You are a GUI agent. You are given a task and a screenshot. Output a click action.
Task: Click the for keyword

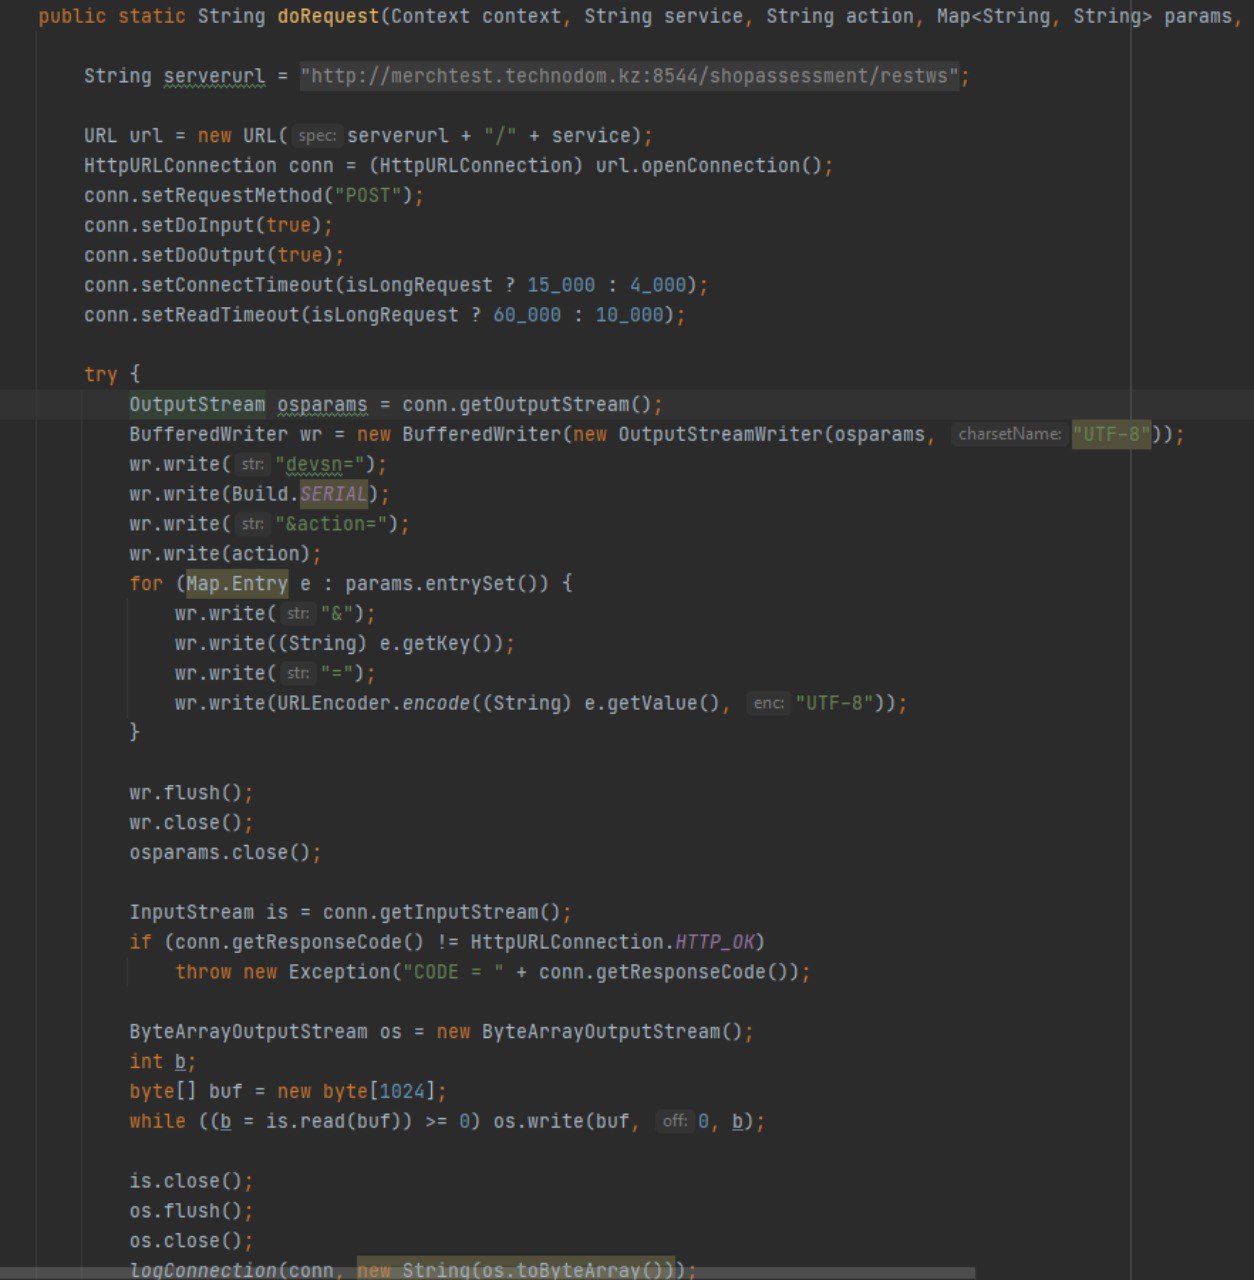pyautogui.click(x=146, y=584)
